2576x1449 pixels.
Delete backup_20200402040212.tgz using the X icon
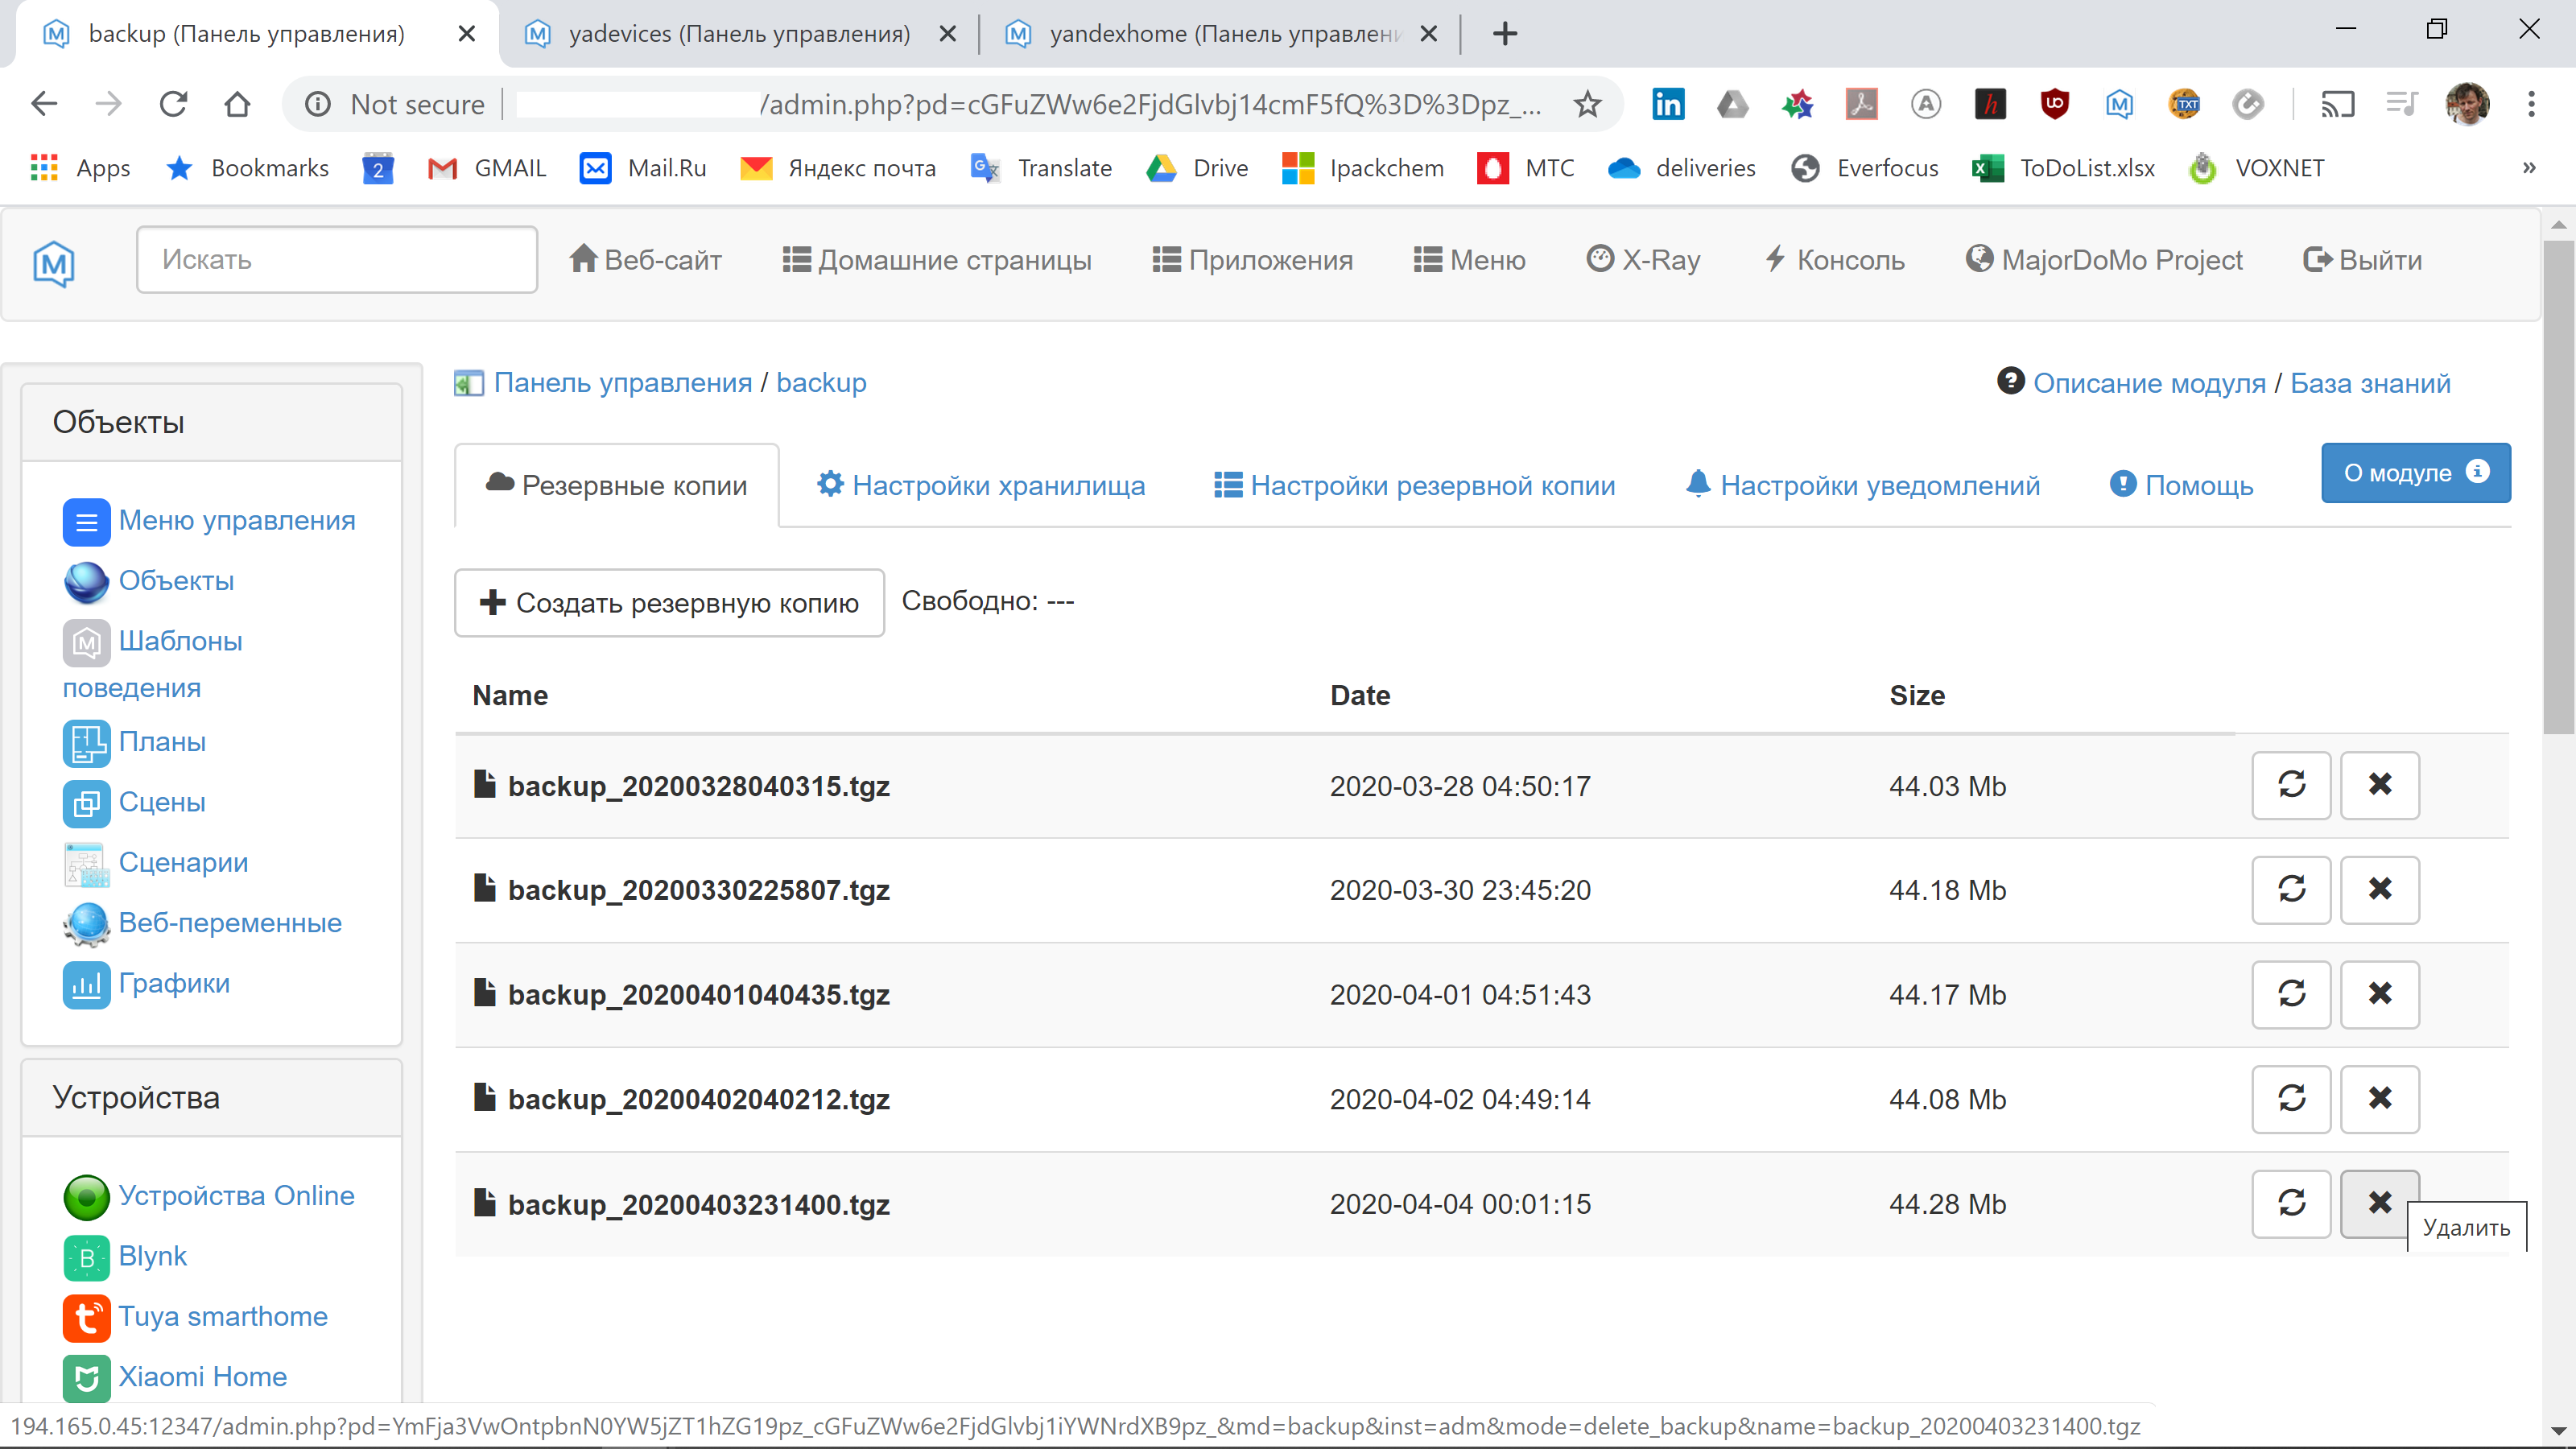click(2380, 1099)
